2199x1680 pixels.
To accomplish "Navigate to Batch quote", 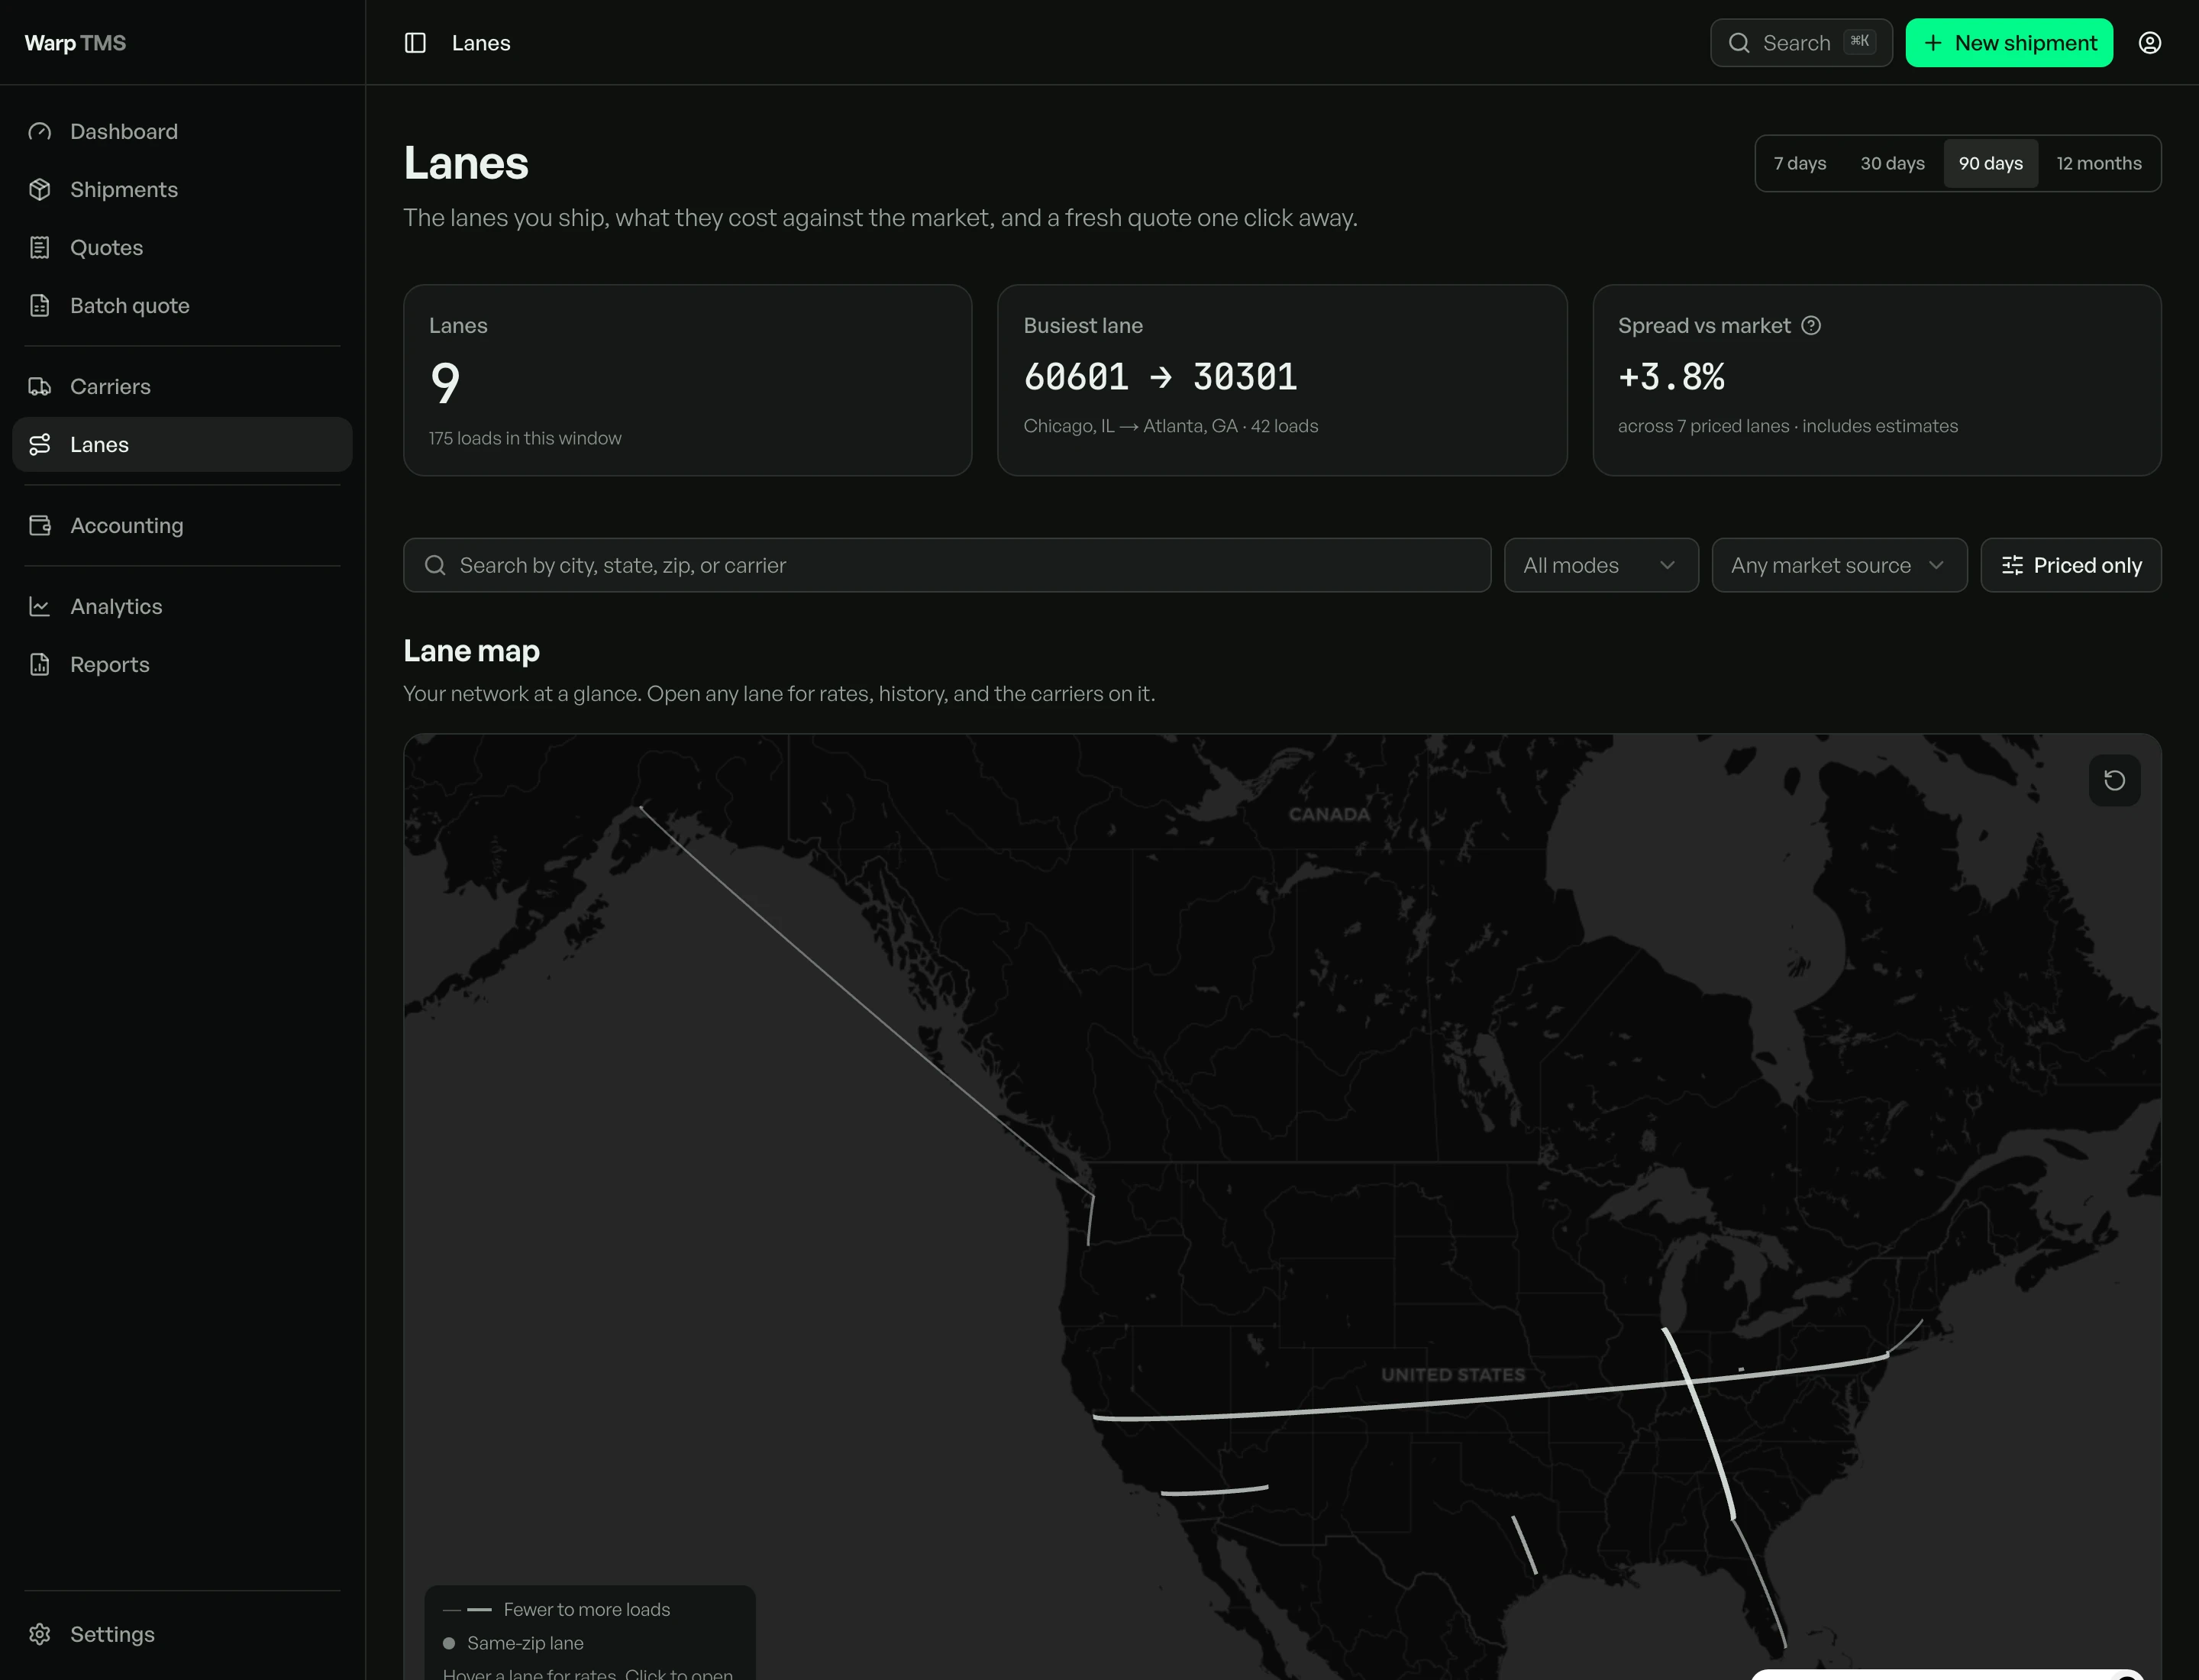I will tap(182, 305).
